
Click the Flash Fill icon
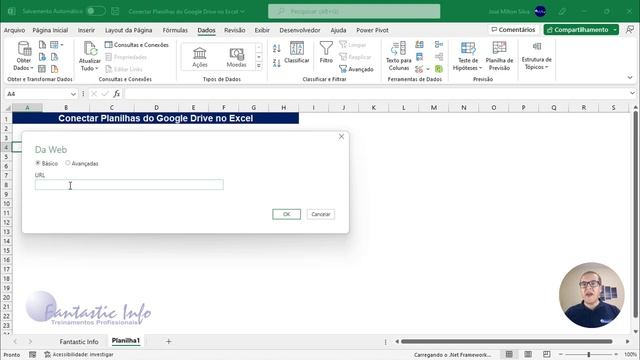coord(419,44)
